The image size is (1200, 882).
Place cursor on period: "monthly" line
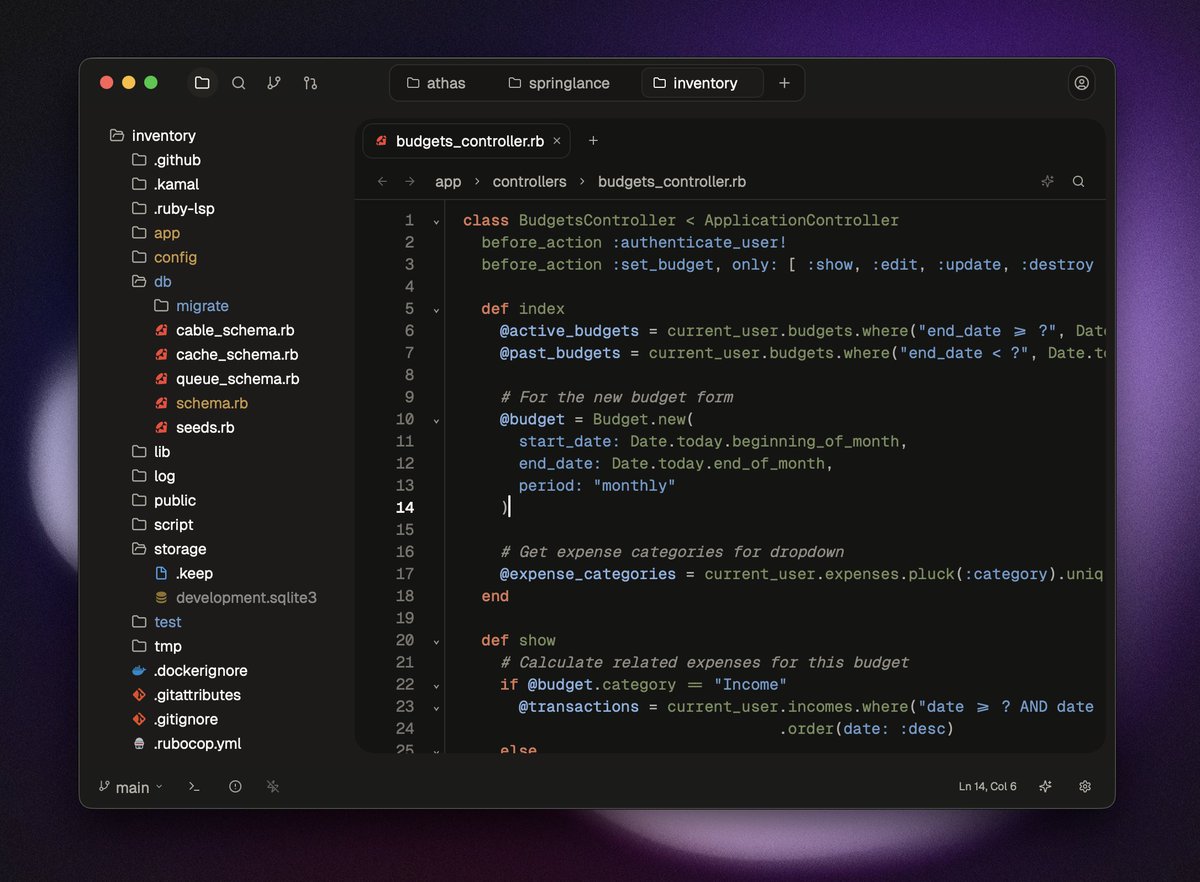point(597,486)
